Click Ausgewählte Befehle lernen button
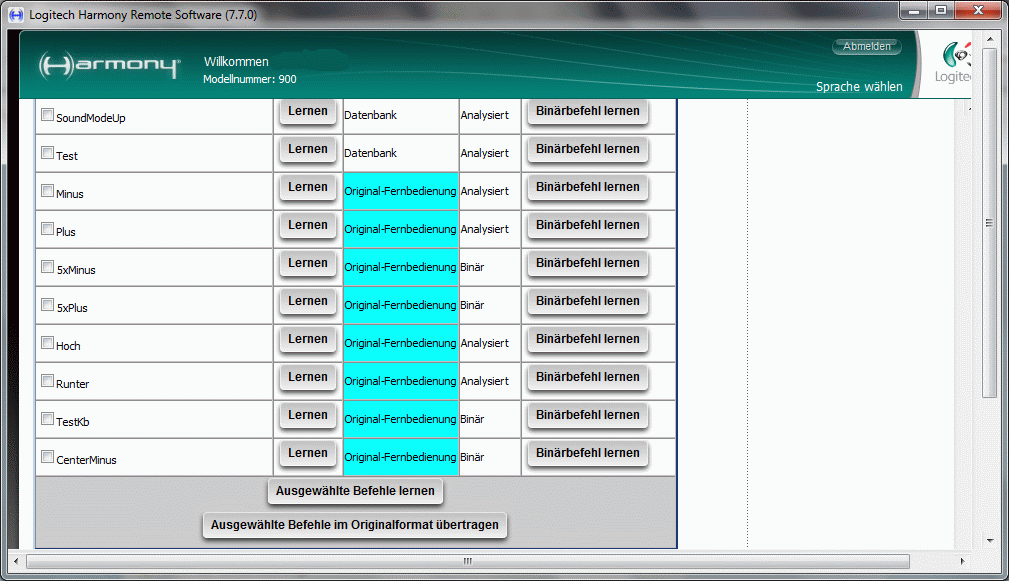This screenshot has width=1009, height=581. click(x=355, y=492)
